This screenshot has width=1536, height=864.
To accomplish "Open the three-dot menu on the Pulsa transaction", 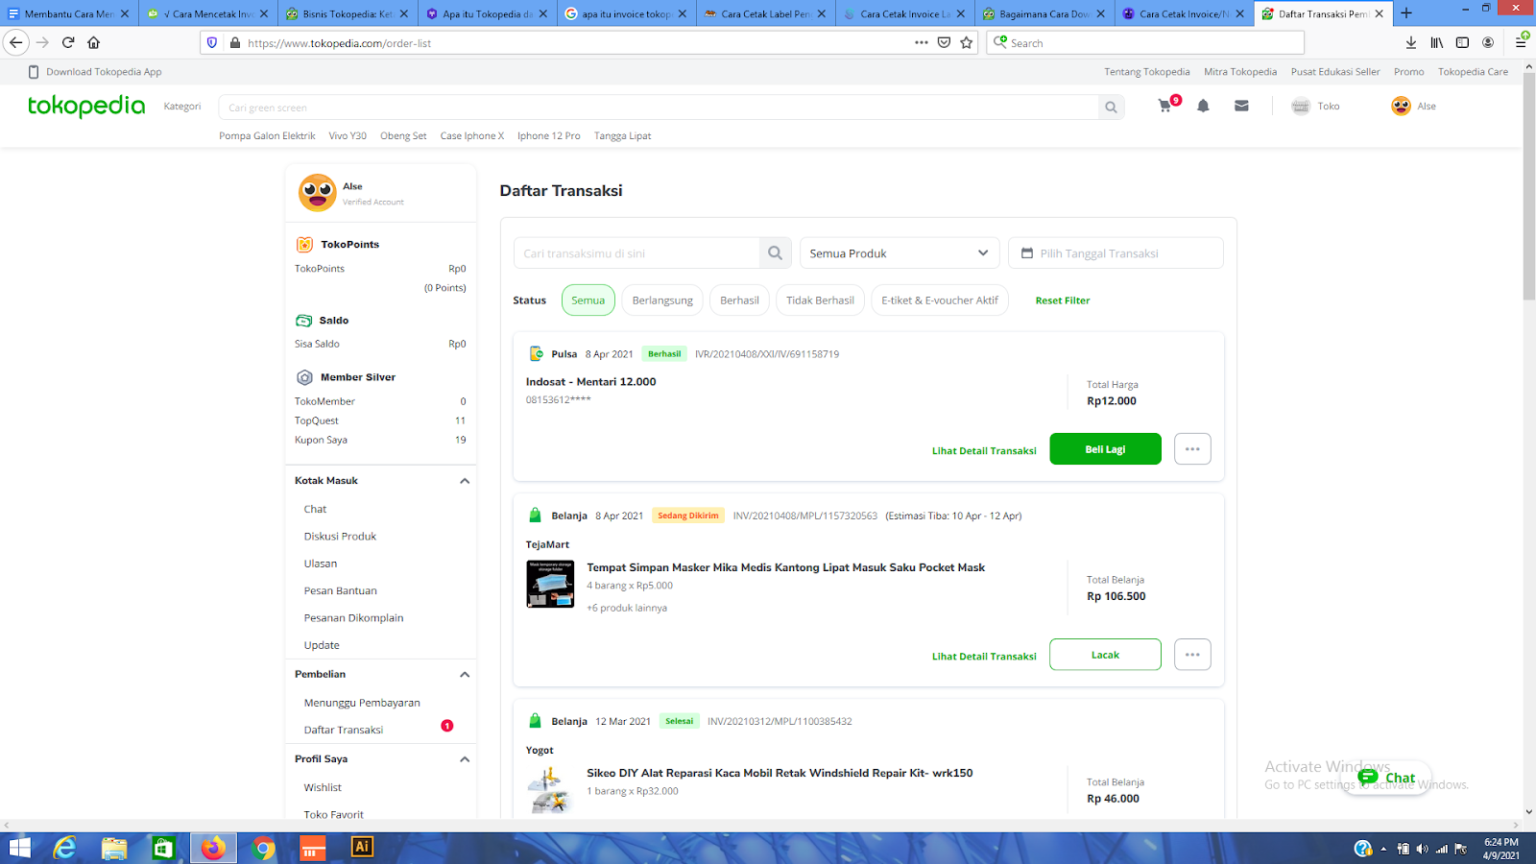I will tap(1192, 449).
